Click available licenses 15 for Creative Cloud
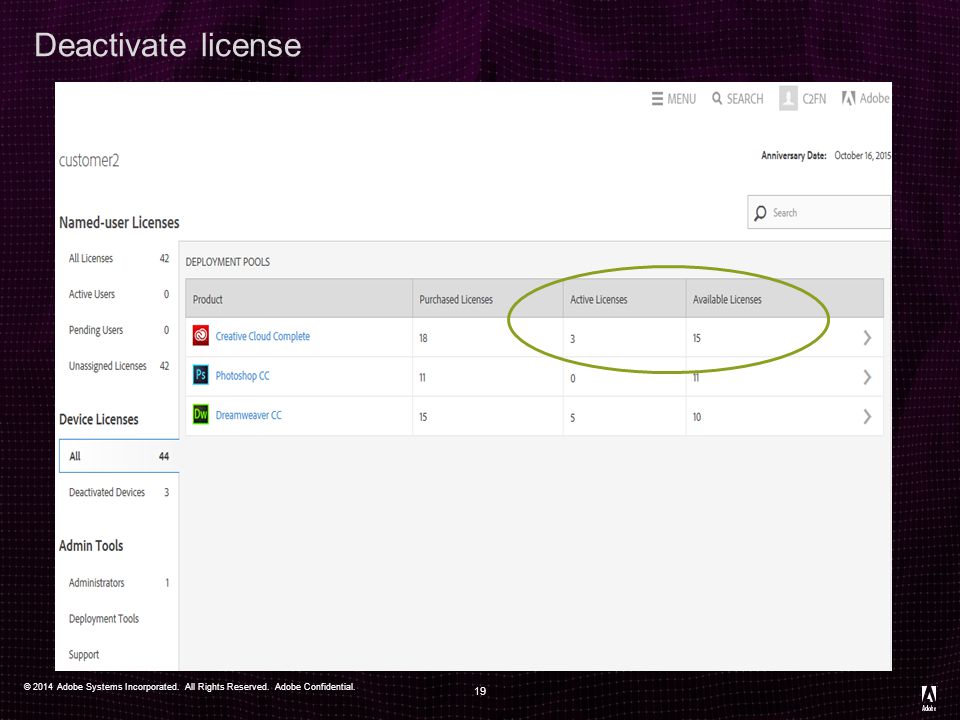This screenshot has width=960, height=720. [x=697, y=338]
